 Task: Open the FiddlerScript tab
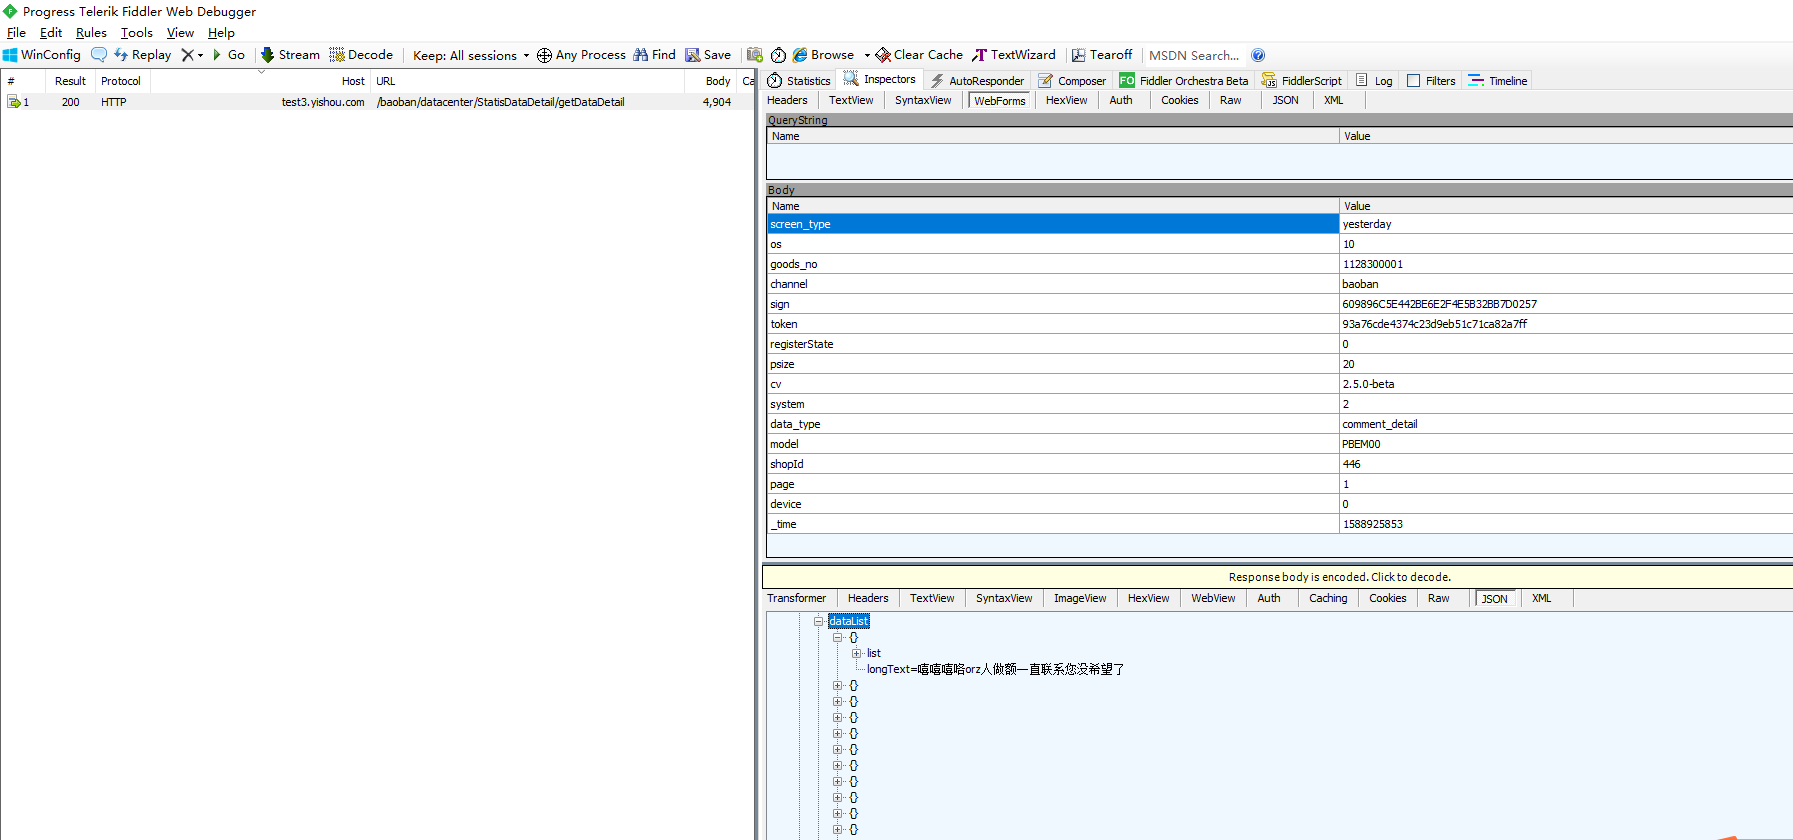click(x=1302, y=81)
